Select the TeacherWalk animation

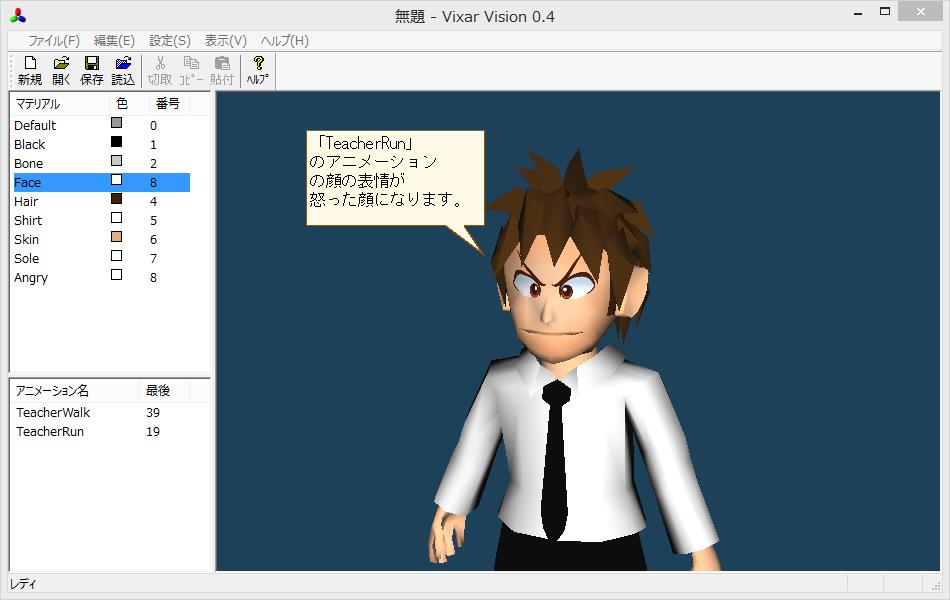(x=52, y=412)
